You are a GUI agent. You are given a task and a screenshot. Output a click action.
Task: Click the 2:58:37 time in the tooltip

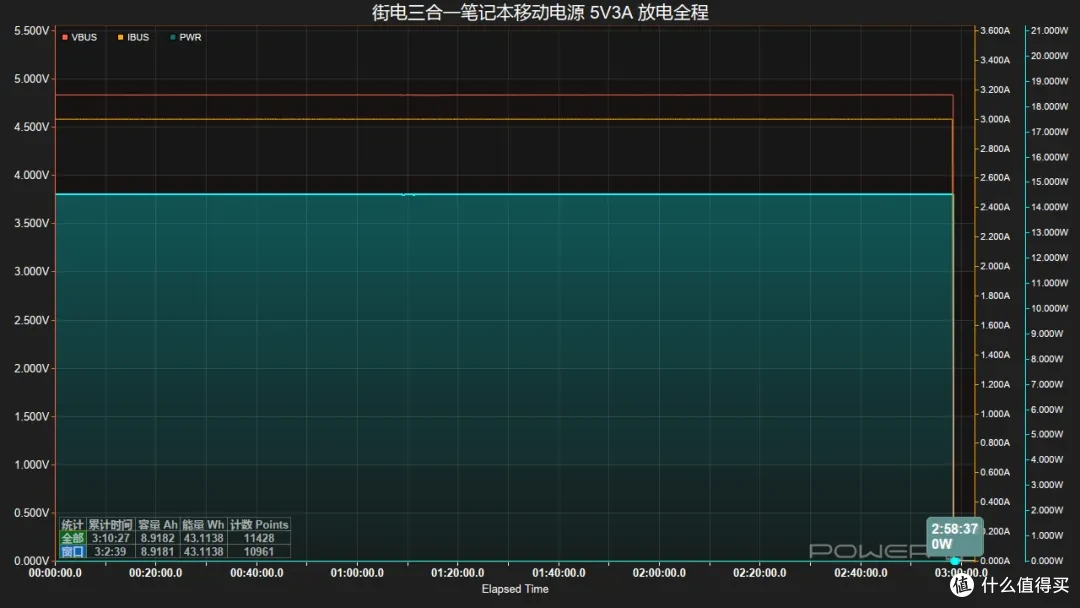[x=954, y=529]
